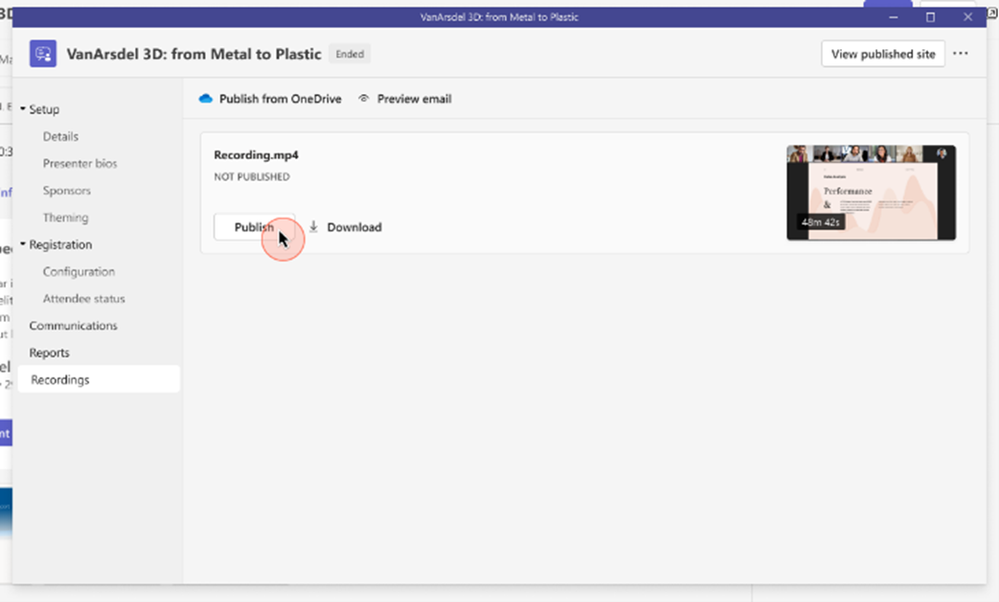Click the download arrow icon
The height and width of the screenshot is (602, 999).
pos(313,227)
